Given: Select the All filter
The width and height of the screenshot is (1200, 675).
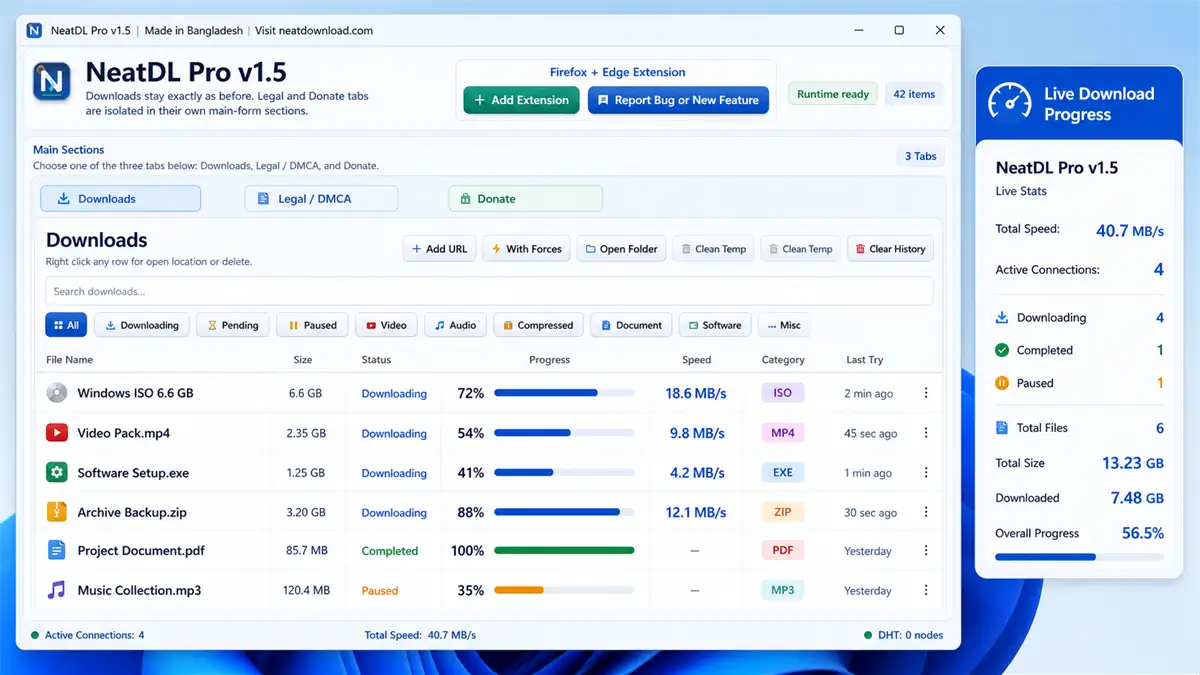Looking at the screenshot, I should (x=66, y=325).
